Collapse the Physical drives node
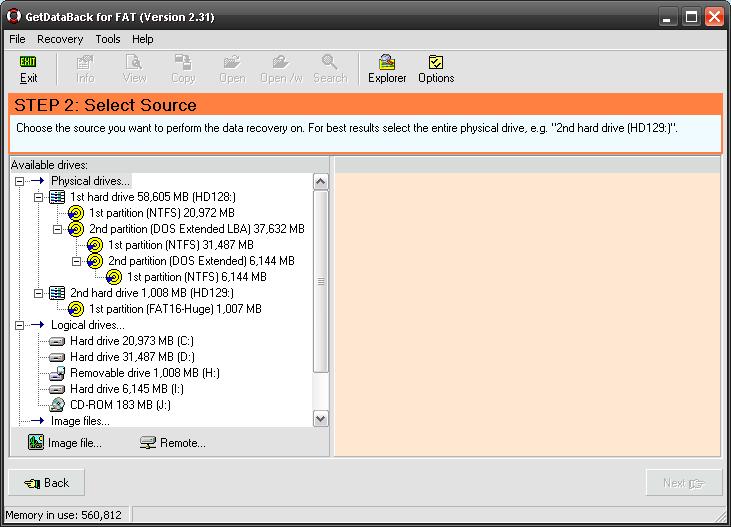Screen dimensions: 731x527 [x=19, y=181]
